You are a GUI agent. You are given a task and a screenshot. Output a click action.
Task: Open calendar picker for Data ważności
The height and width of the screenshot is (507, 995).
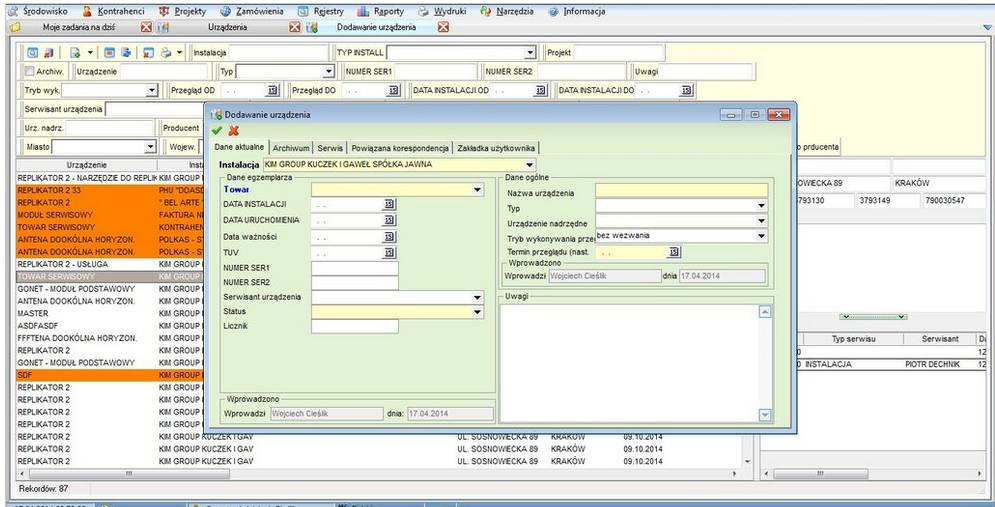coord(390,237)
